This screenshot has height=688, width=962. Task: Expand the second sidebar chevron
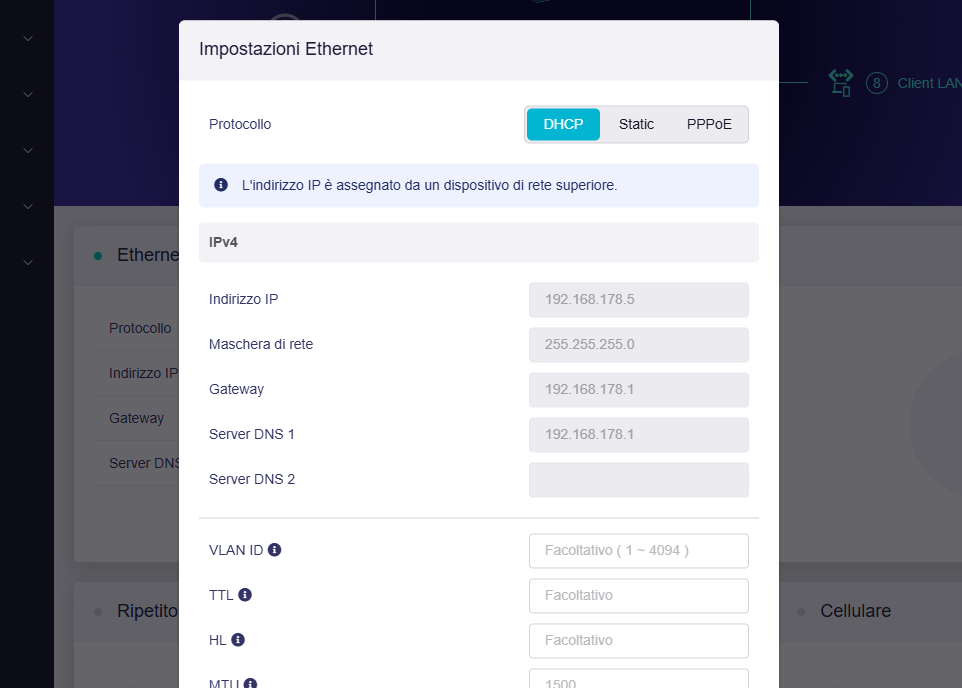coord(28,94)
